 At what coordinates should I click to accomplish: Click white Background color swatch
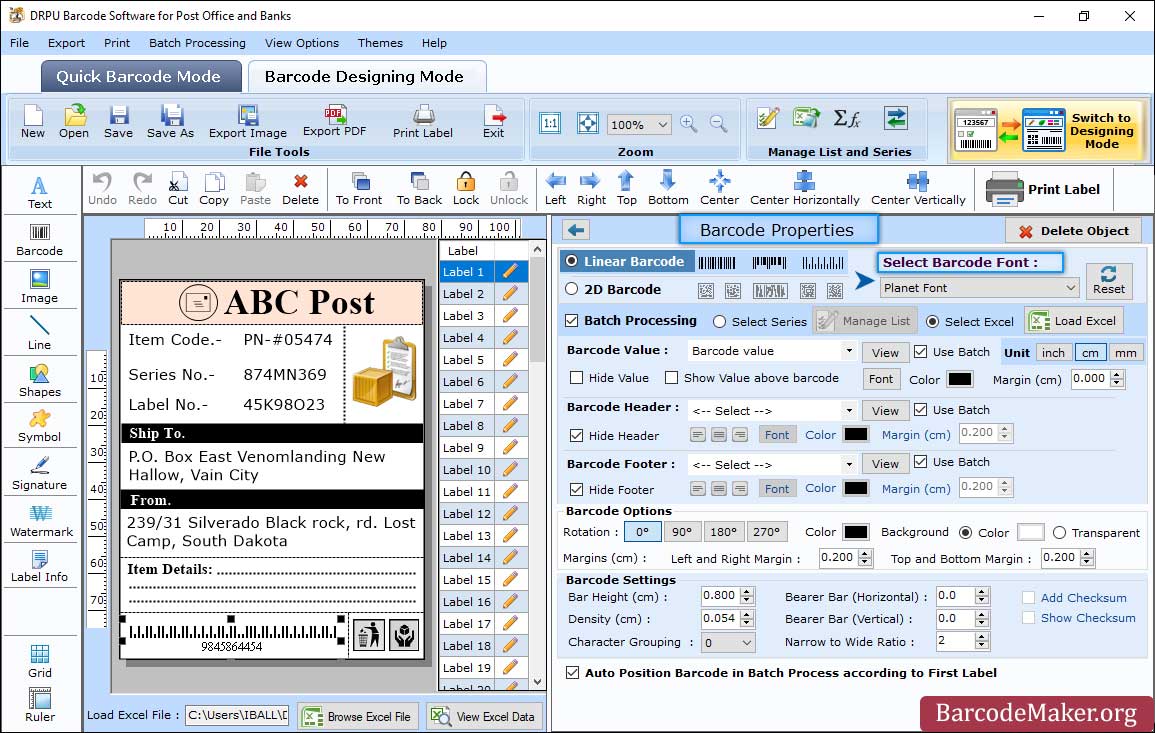[x=1030, y=532]
